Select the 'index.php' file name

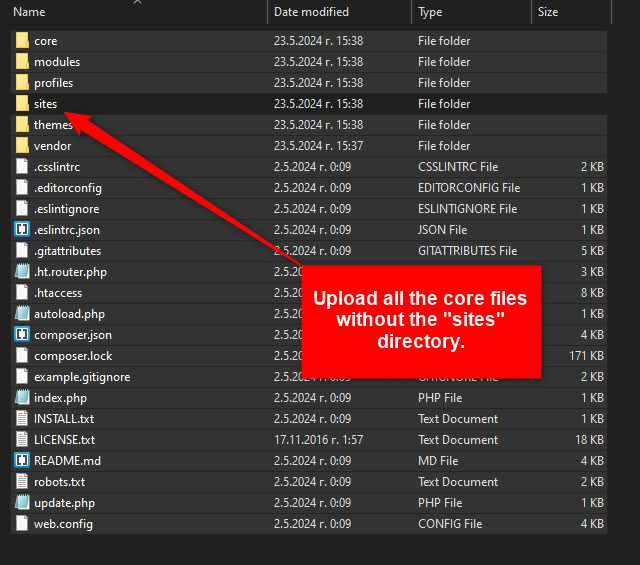pyautogui.click(x=60, y=398)
